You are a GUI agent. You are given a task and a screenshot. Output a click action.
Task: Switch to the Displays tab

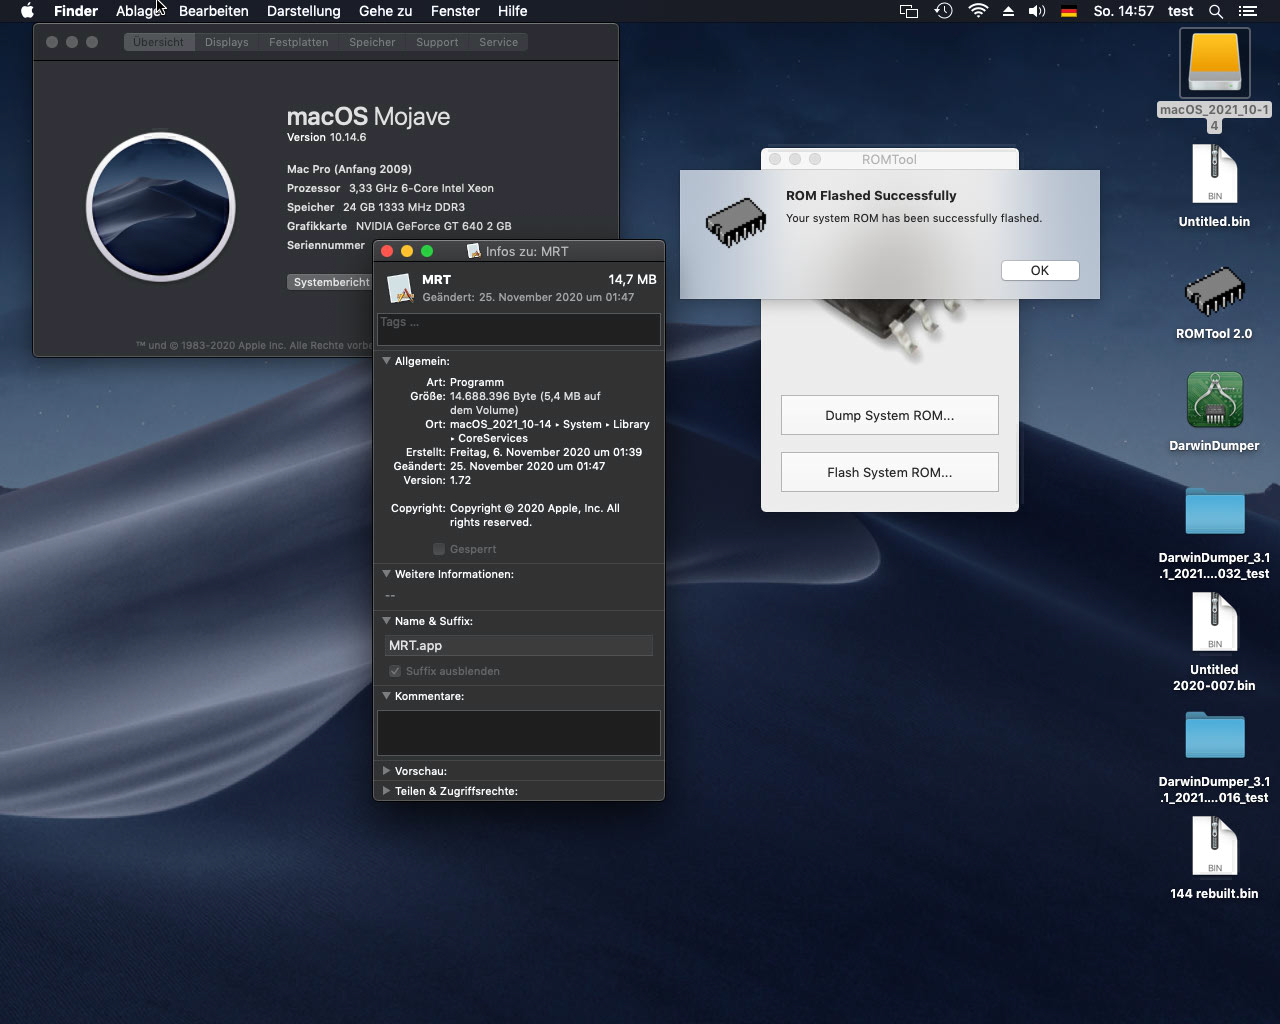tap(226, 42)
